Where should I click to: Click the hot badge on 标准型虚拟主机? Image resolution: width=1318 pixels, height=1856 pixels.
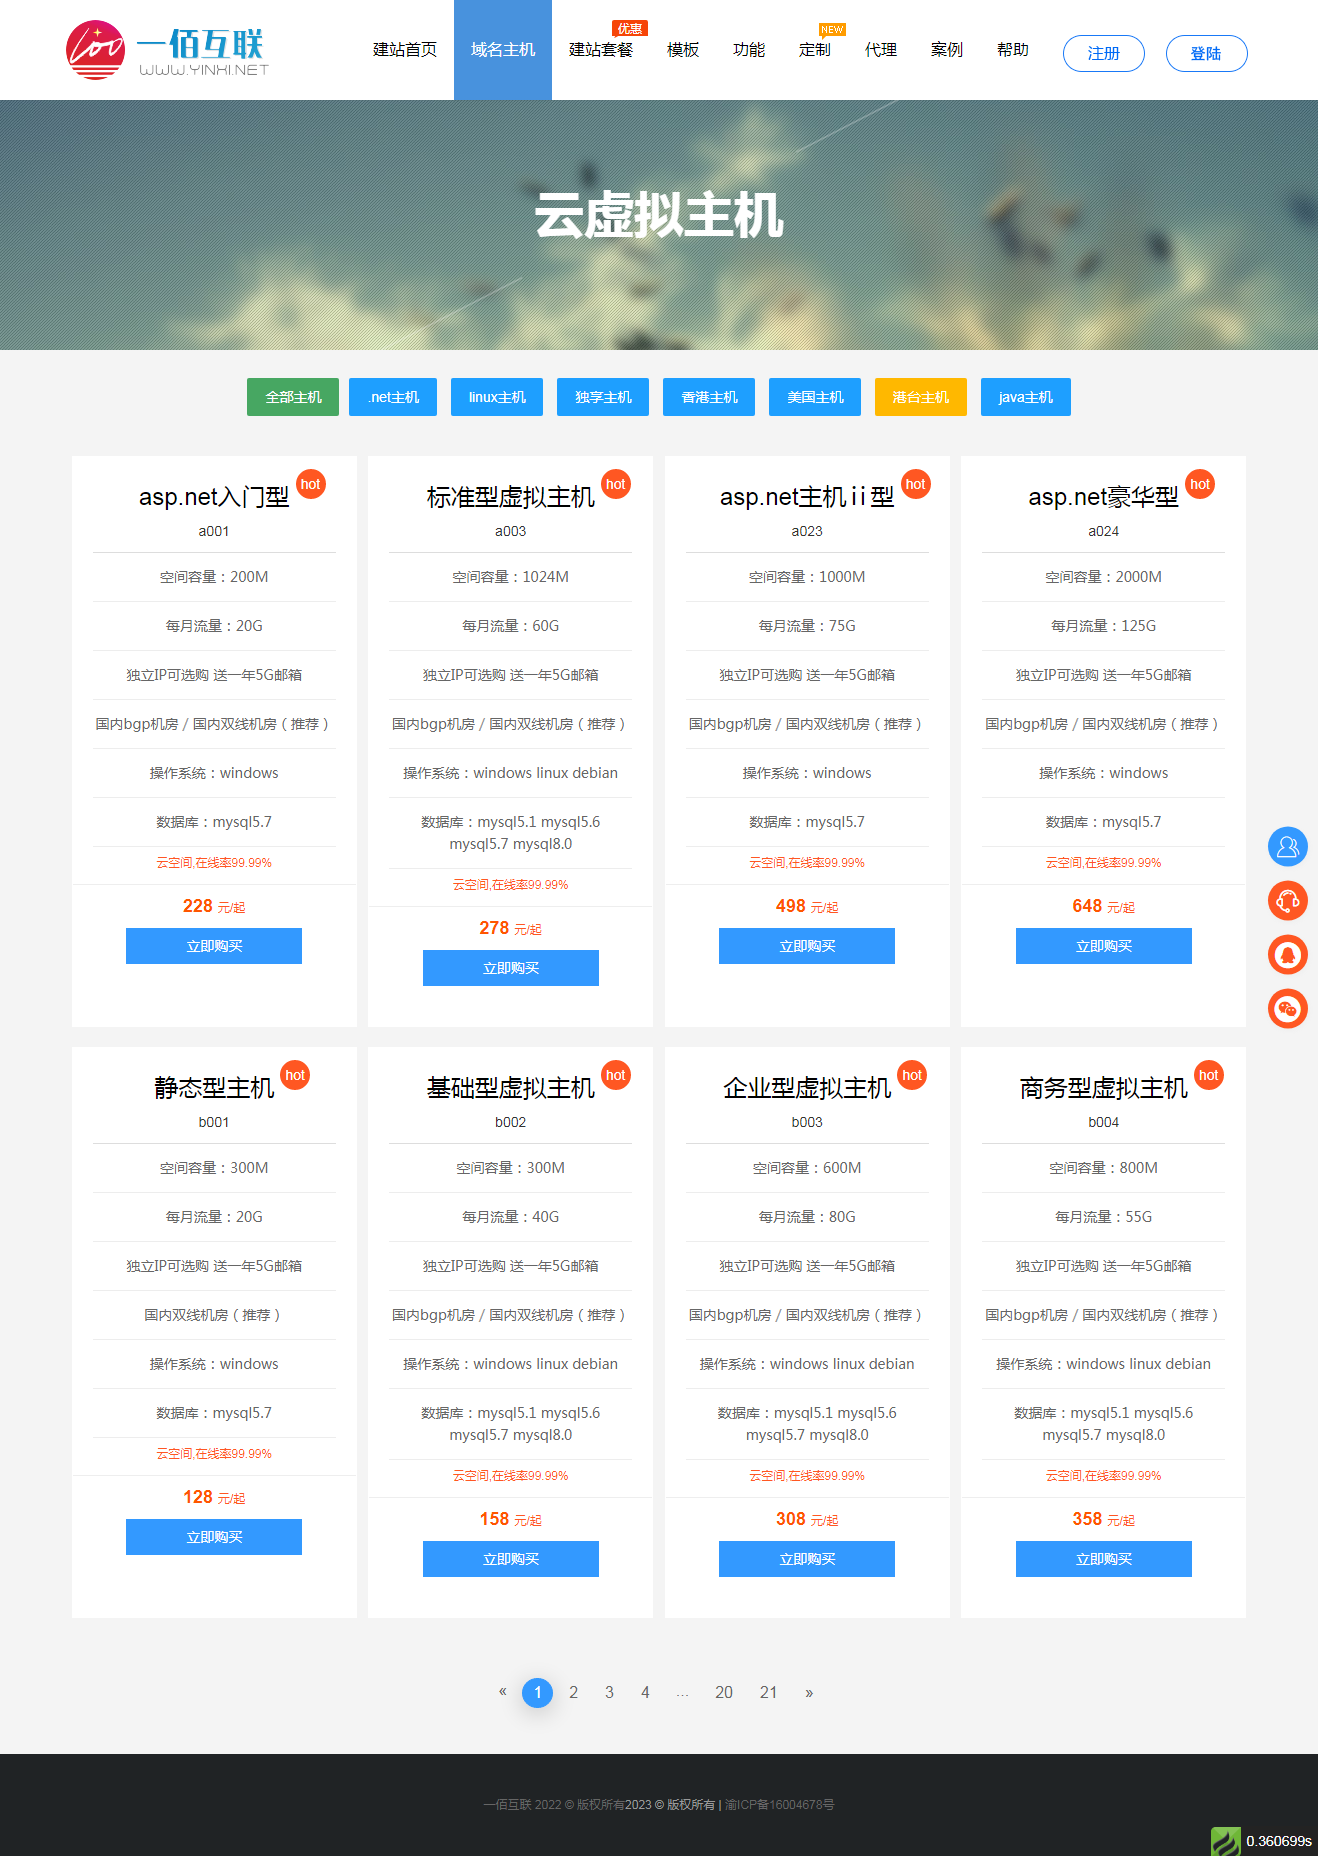point(616,484)
